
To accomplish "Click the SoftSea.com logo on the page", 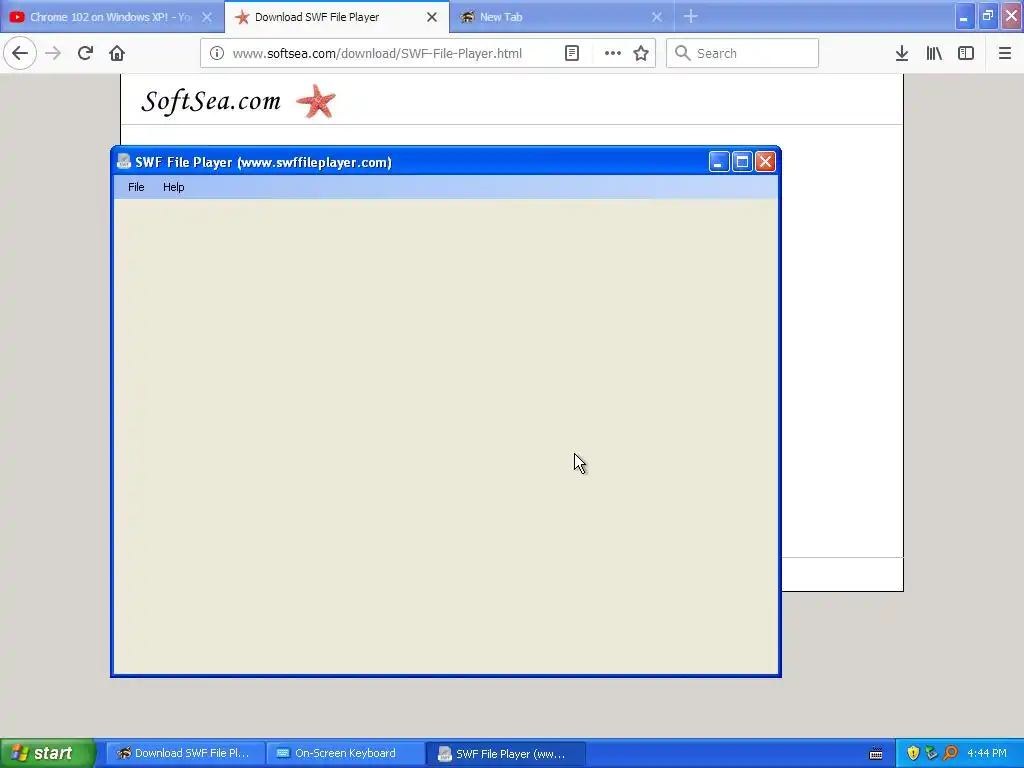I will tap(211, 101).
